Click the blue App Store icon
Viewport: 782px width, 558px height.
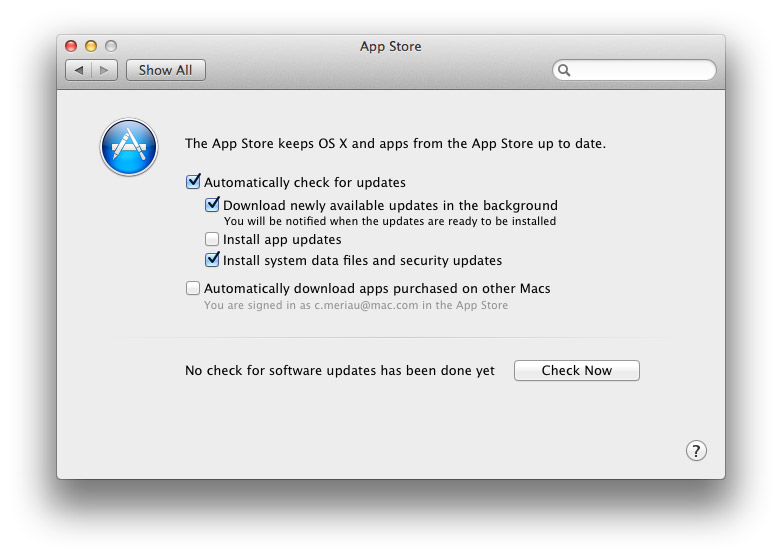pyautogui.click(x=129, y=147)
